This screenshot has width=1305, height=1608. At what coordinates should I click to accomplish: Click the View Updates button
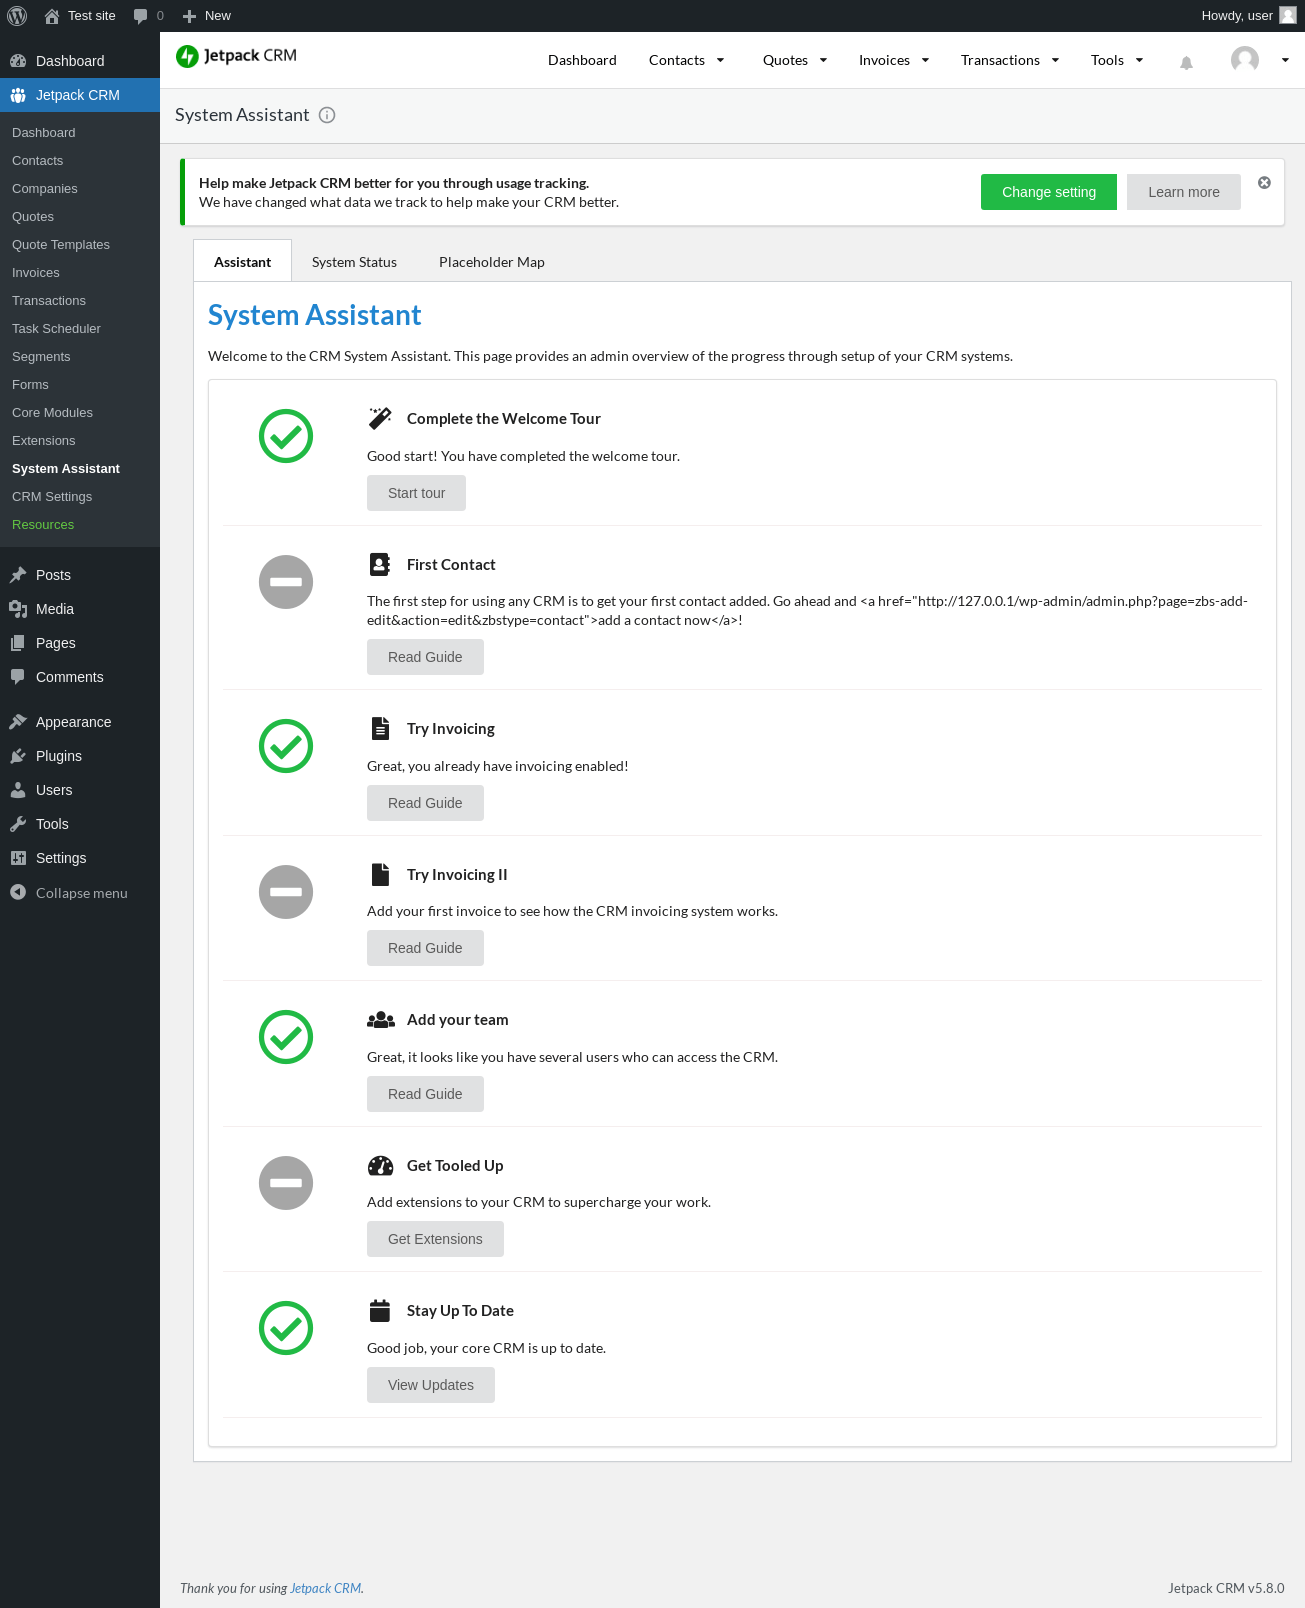coord(431,1385)
